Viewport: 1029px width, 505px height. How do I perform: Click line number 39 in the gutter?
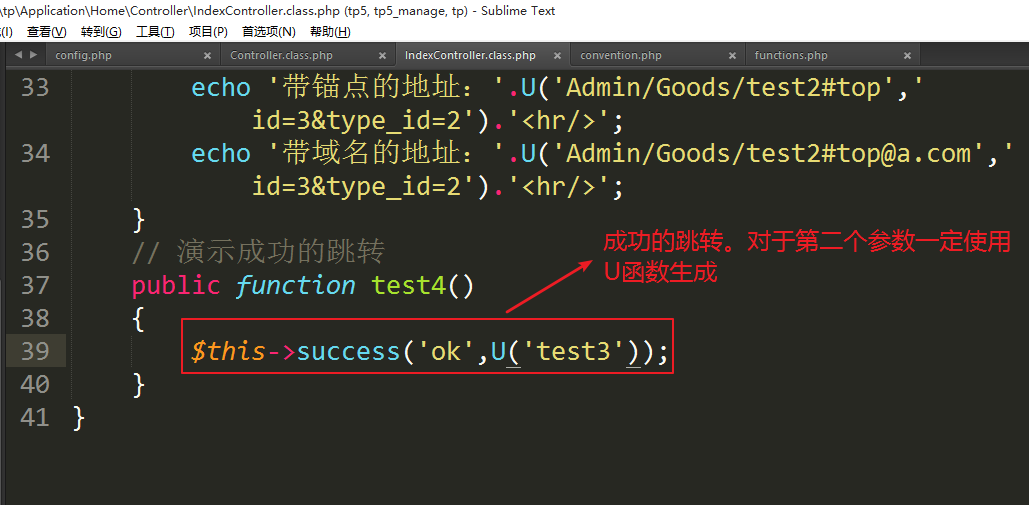(x=35, y=351)
